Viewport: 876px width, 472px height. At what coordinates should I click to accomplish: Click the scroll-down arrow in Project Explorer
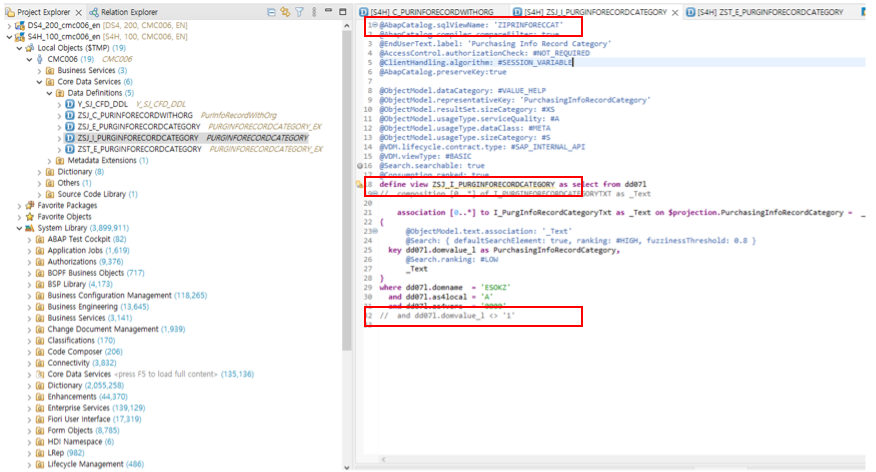point(347,468)
